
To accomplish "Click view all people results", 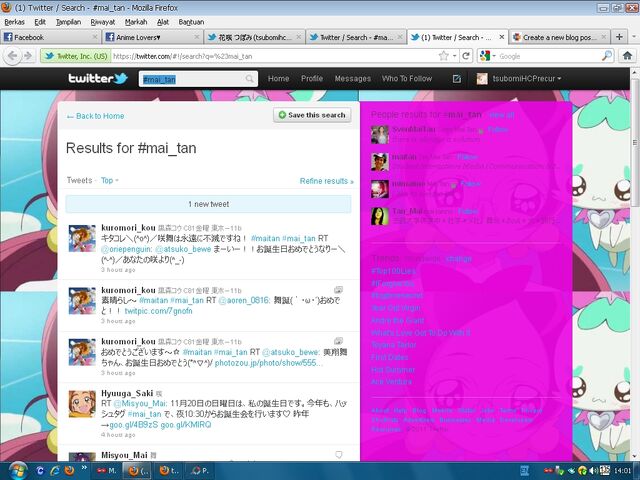I will 502,115.
